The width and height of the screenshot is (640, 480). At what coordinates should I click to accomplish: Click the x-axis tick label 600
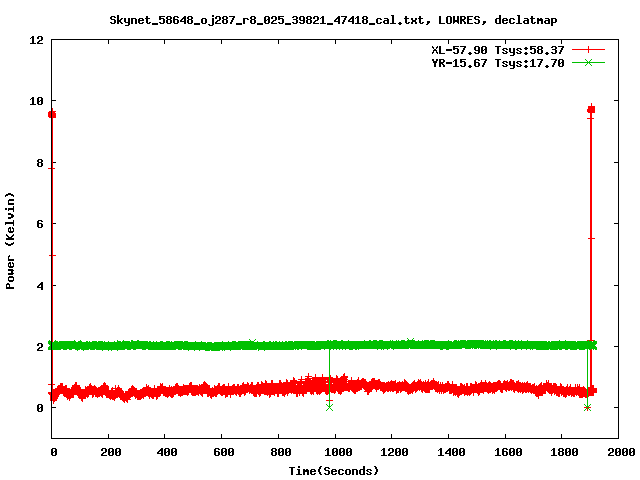coord(224,452)
